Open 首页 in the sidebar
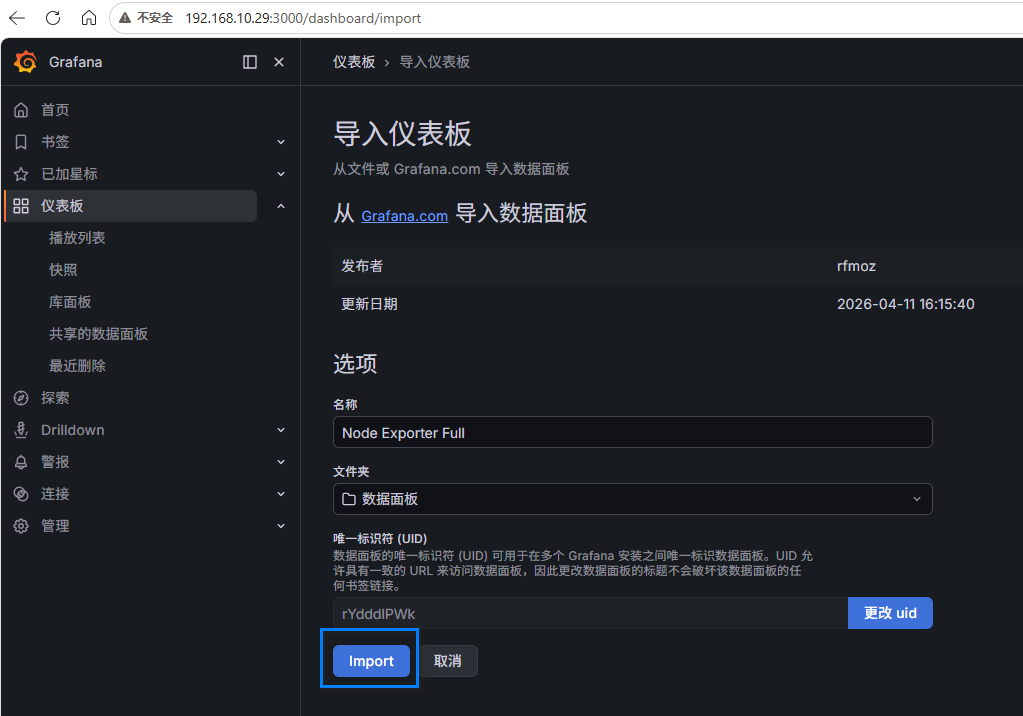 (x=55, y=110)
